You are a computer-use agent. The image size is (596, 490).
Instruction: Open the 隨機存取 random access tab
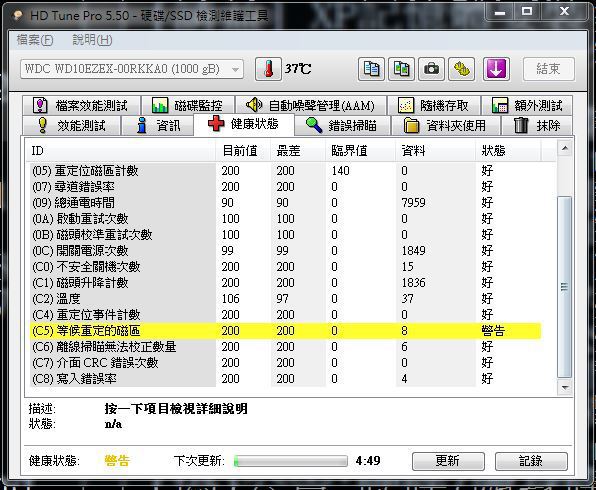point(434,105)
